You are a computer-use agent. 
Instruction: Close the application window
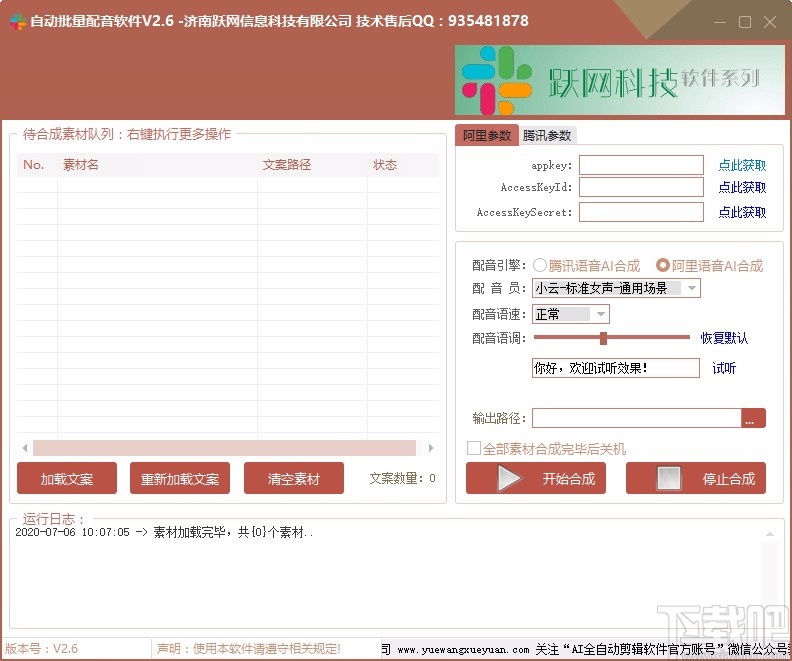point(770,22)
